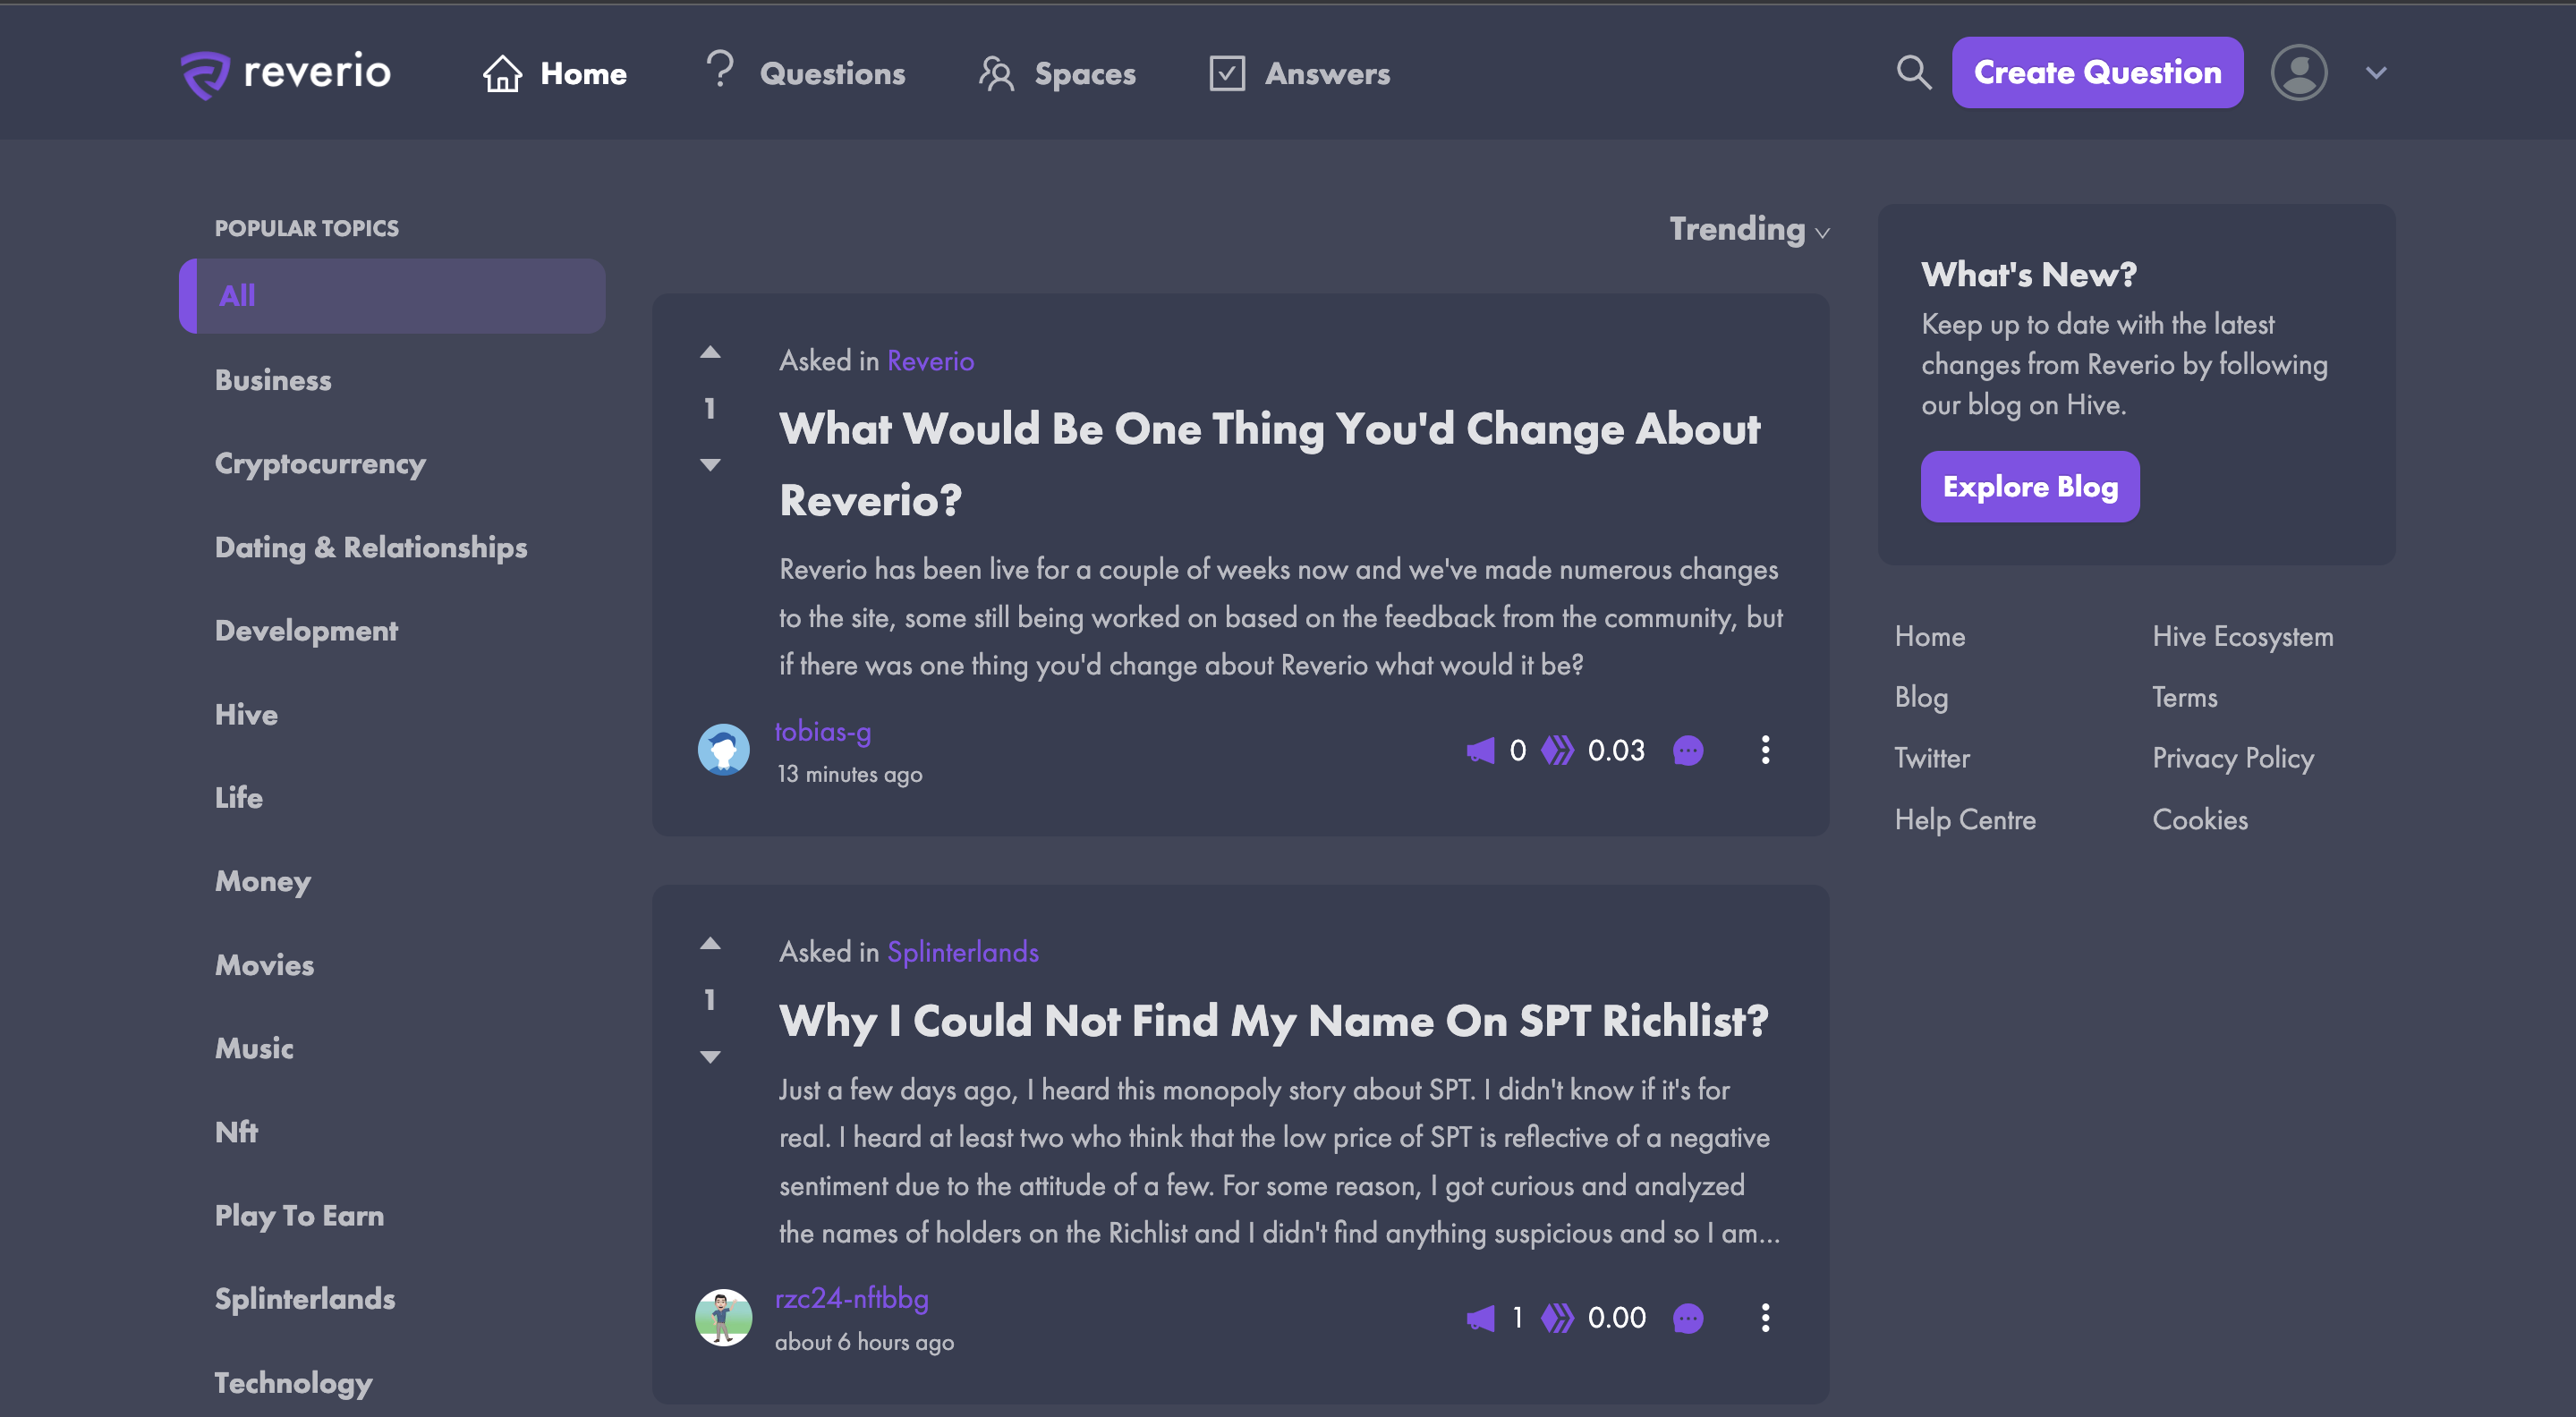Screen dimensions: 2576x1417
Task: Click rzc24-nftbbg's avatar picture
Action: (723, 1317)
